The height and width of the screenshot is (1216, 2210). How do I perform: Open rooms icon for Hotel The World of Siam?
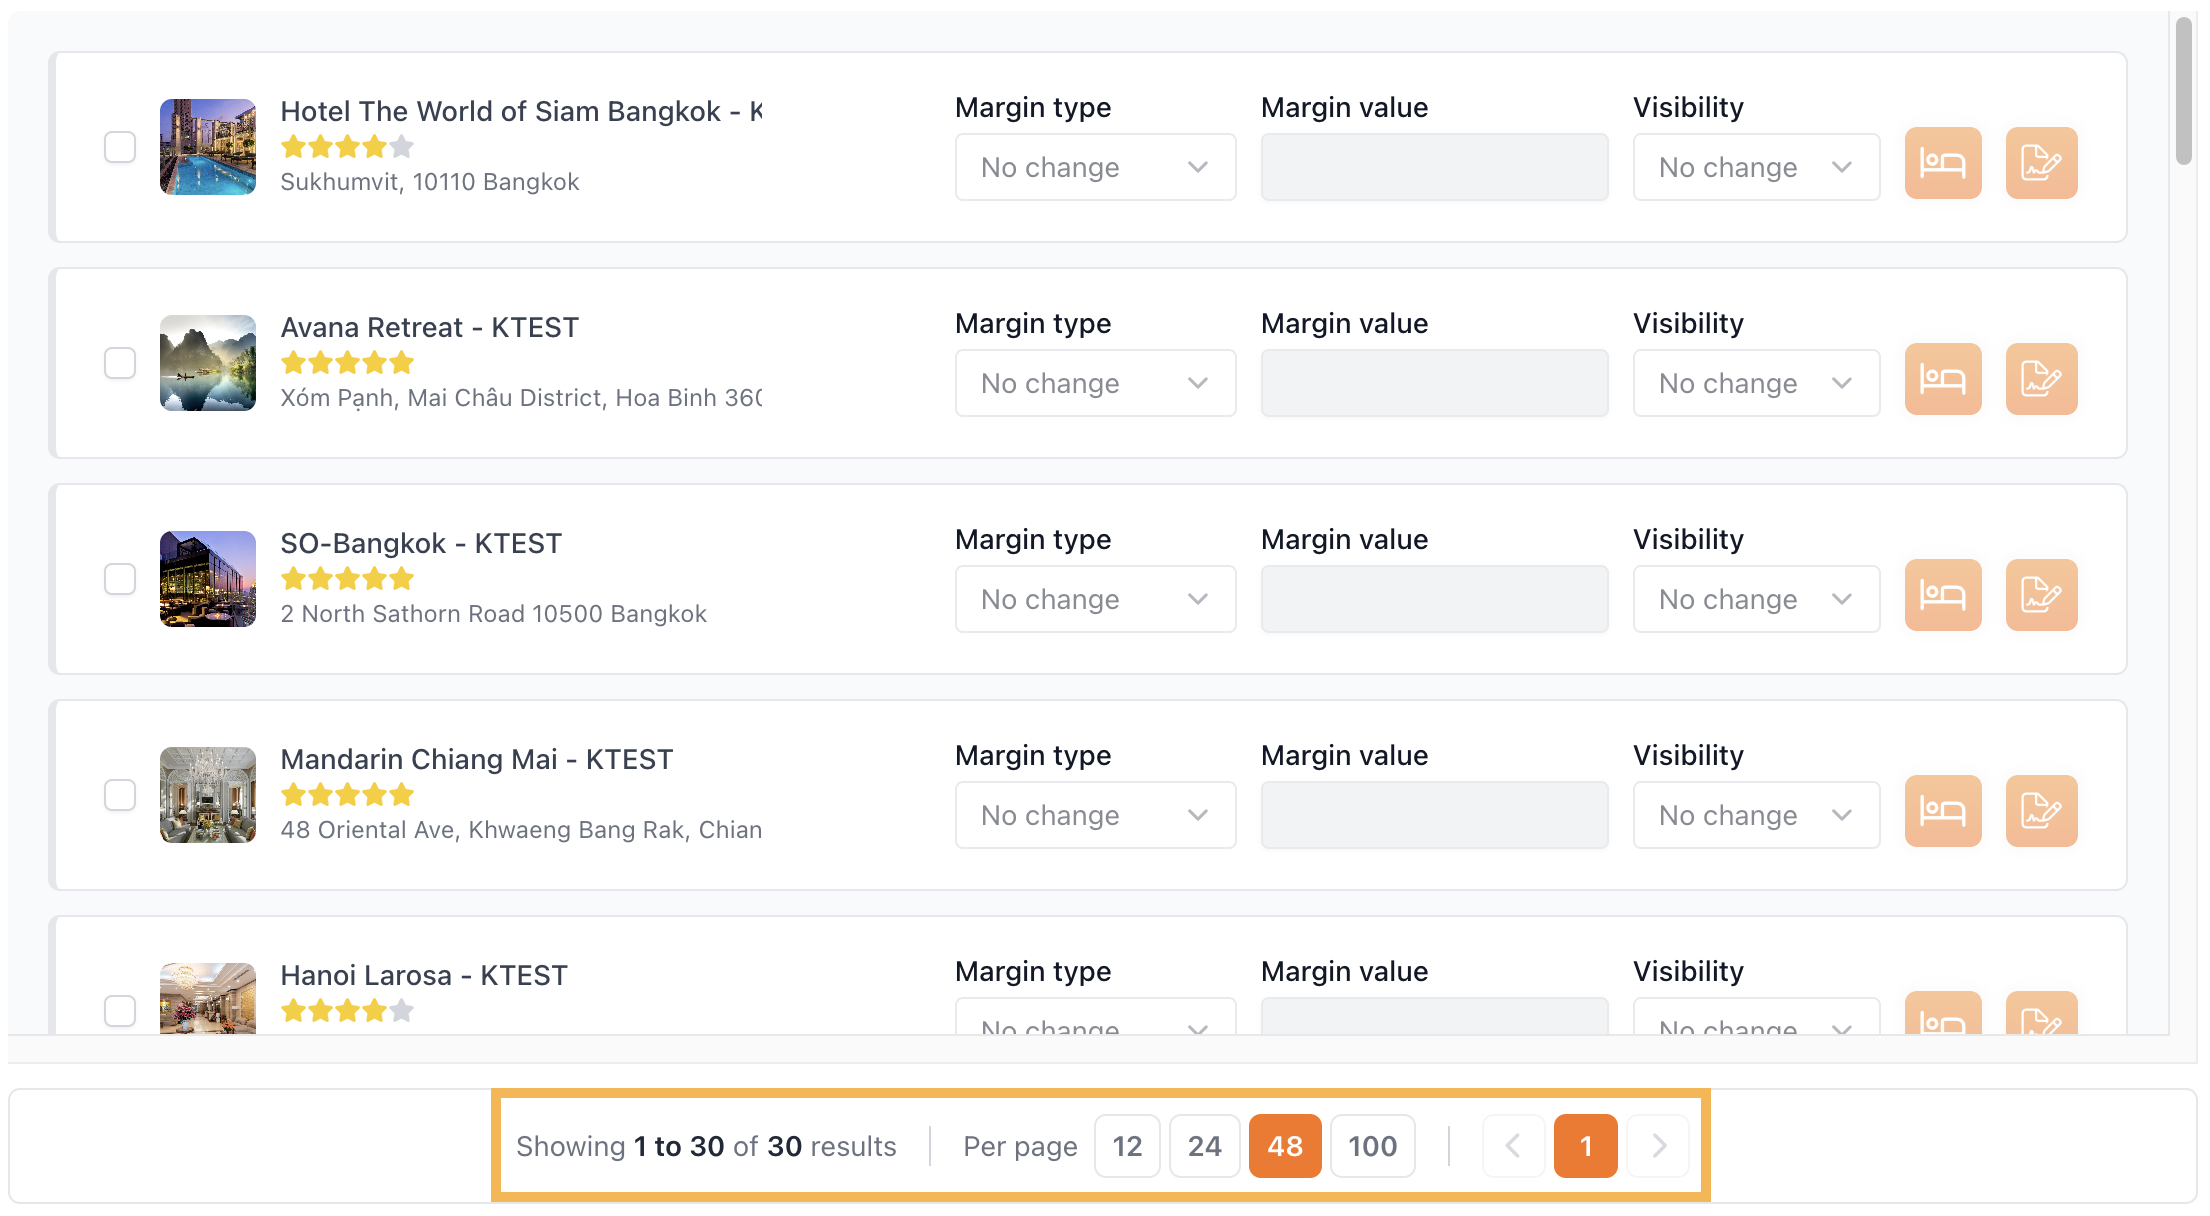tap(1942, 163)
